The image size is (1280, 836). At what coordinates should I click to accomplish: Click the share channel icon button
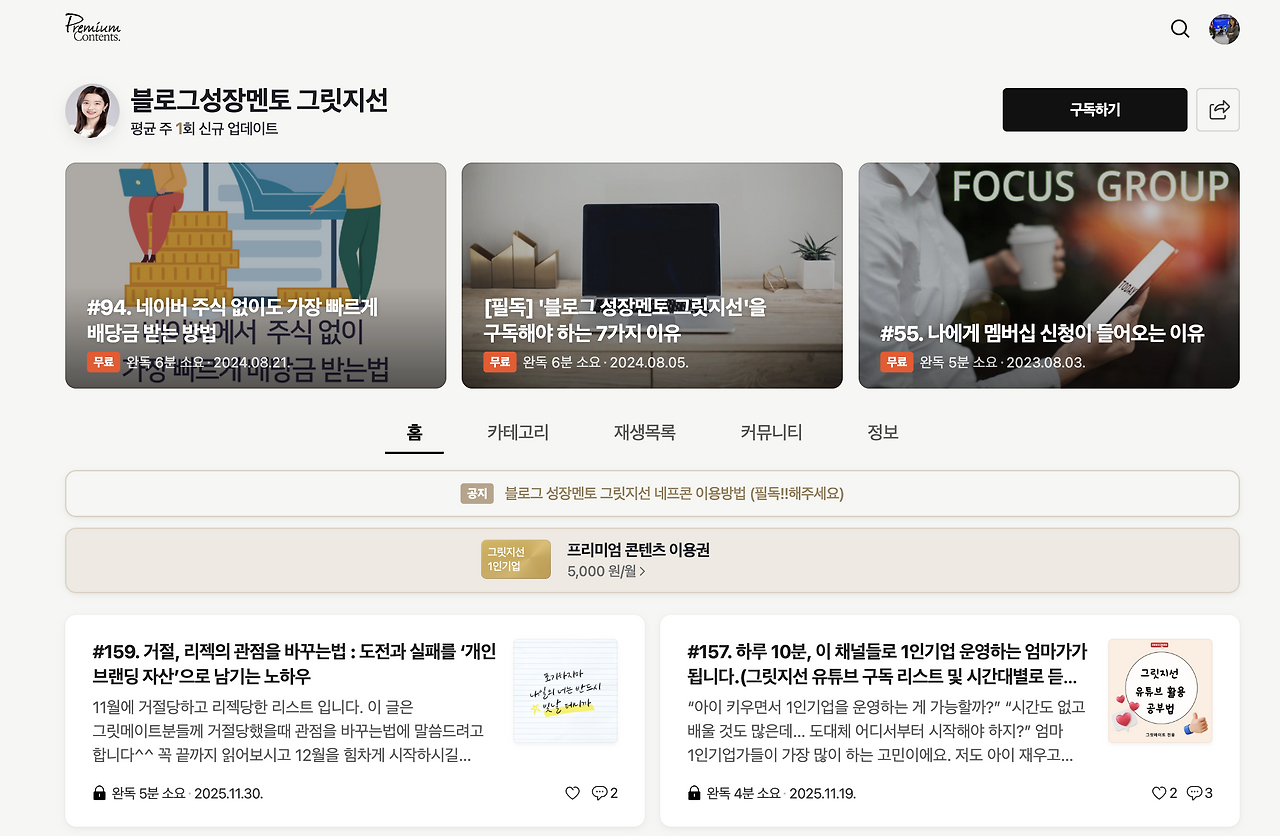tap(1218, 110)
